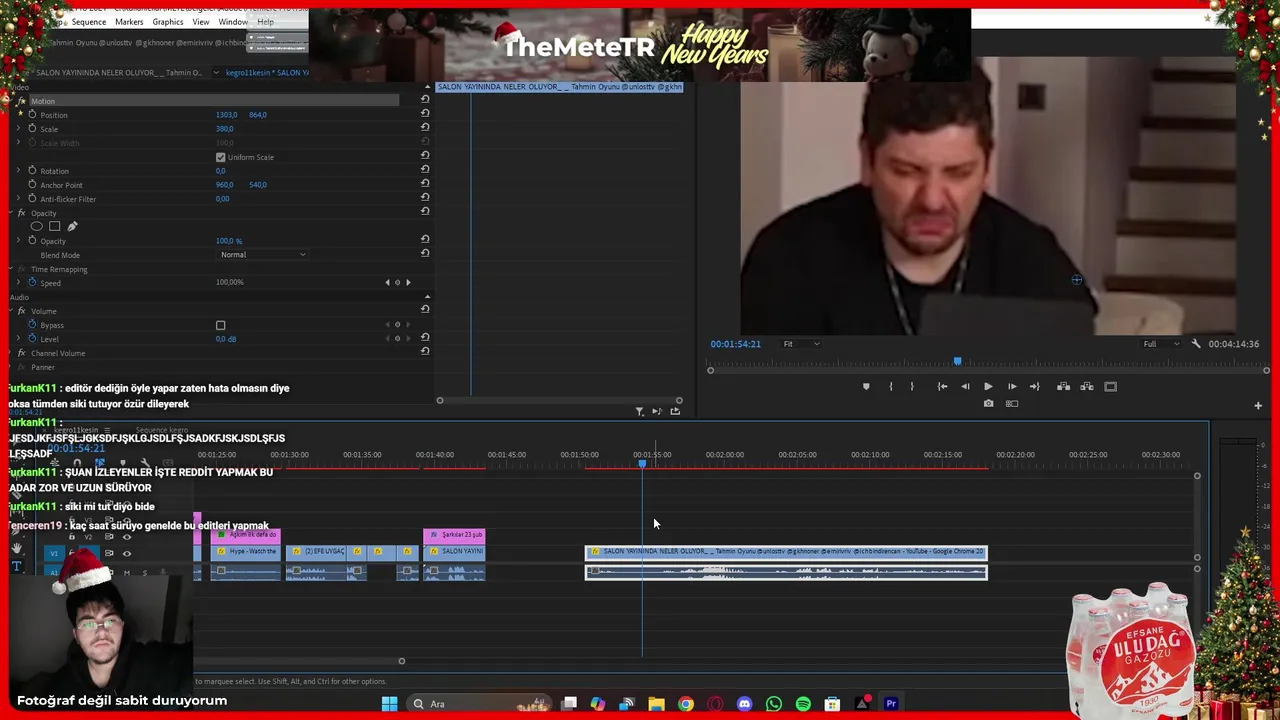Reset the Blend Mode parameter
1280x720 pixels.
pyautogui.click(x=425, y=254)
